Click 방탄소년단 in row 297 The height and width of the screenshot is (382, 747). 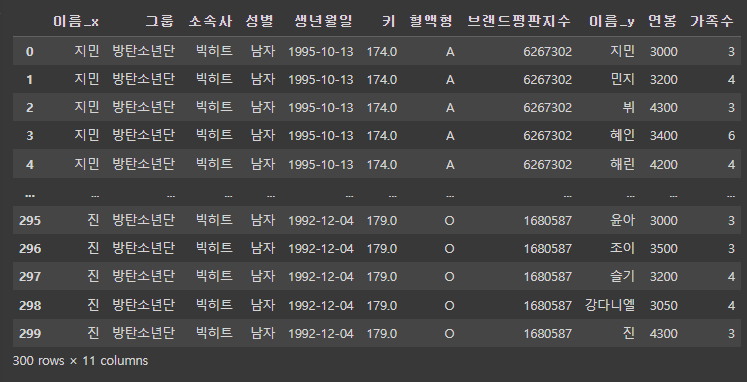click(143, 276)
